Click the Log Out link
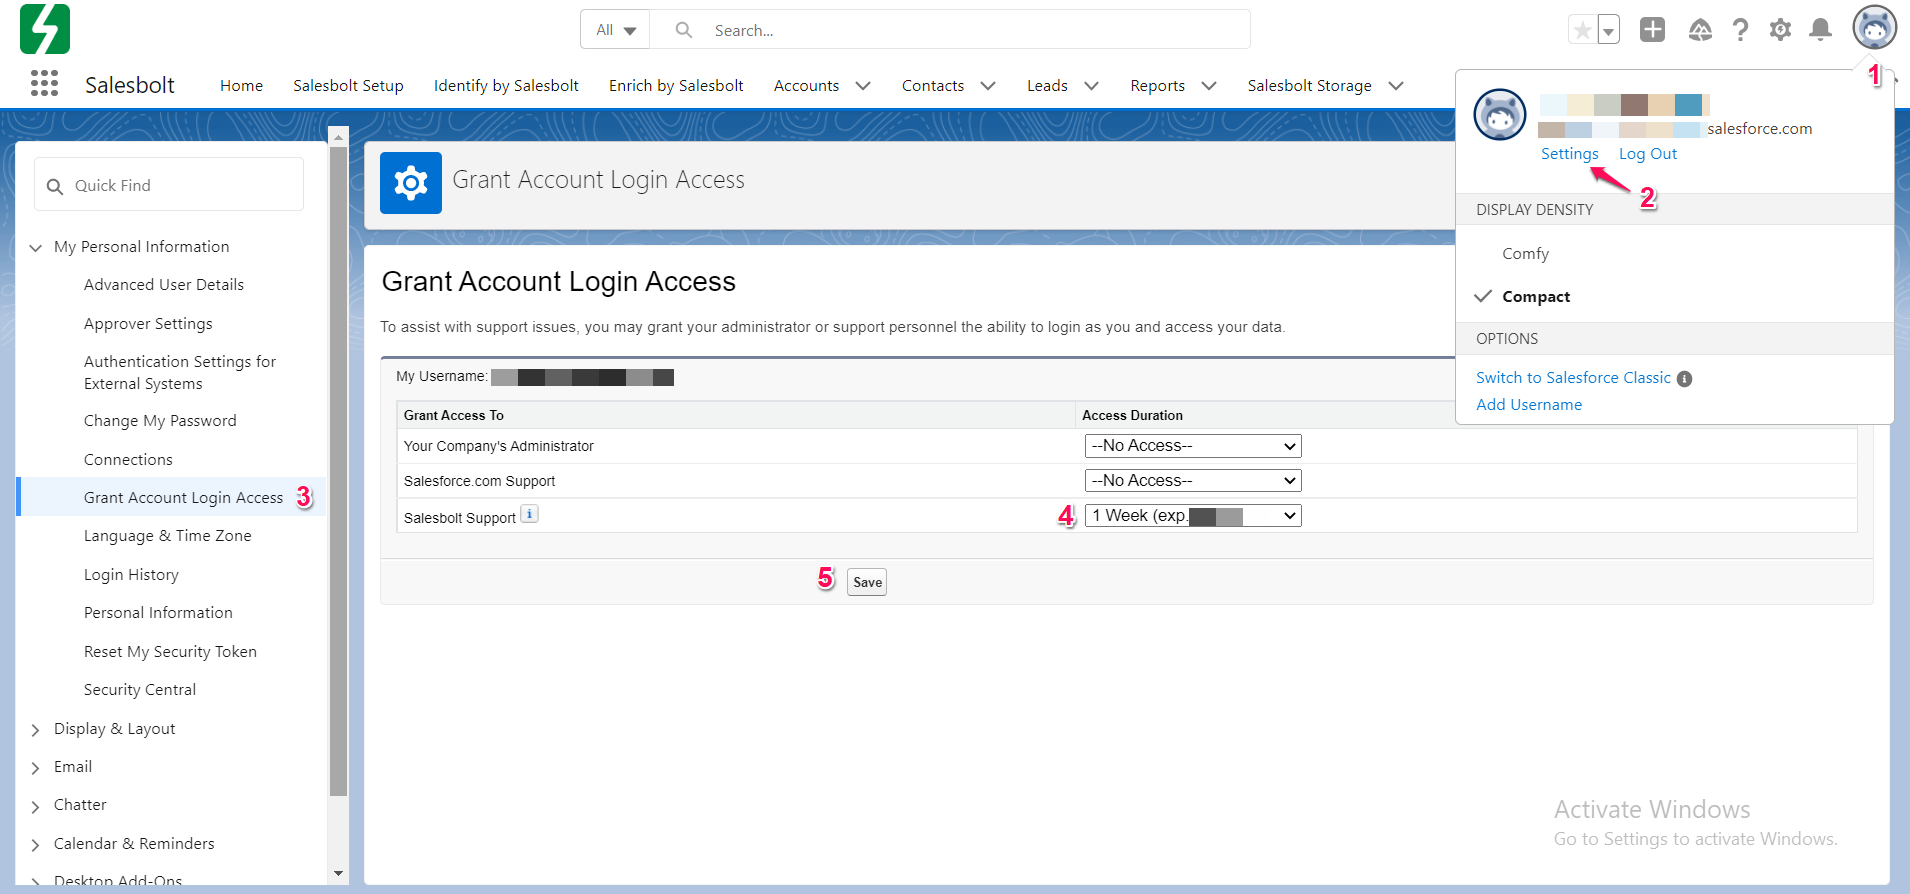This screenshot has width=1910, height=894. click(x=1648, y=154)
